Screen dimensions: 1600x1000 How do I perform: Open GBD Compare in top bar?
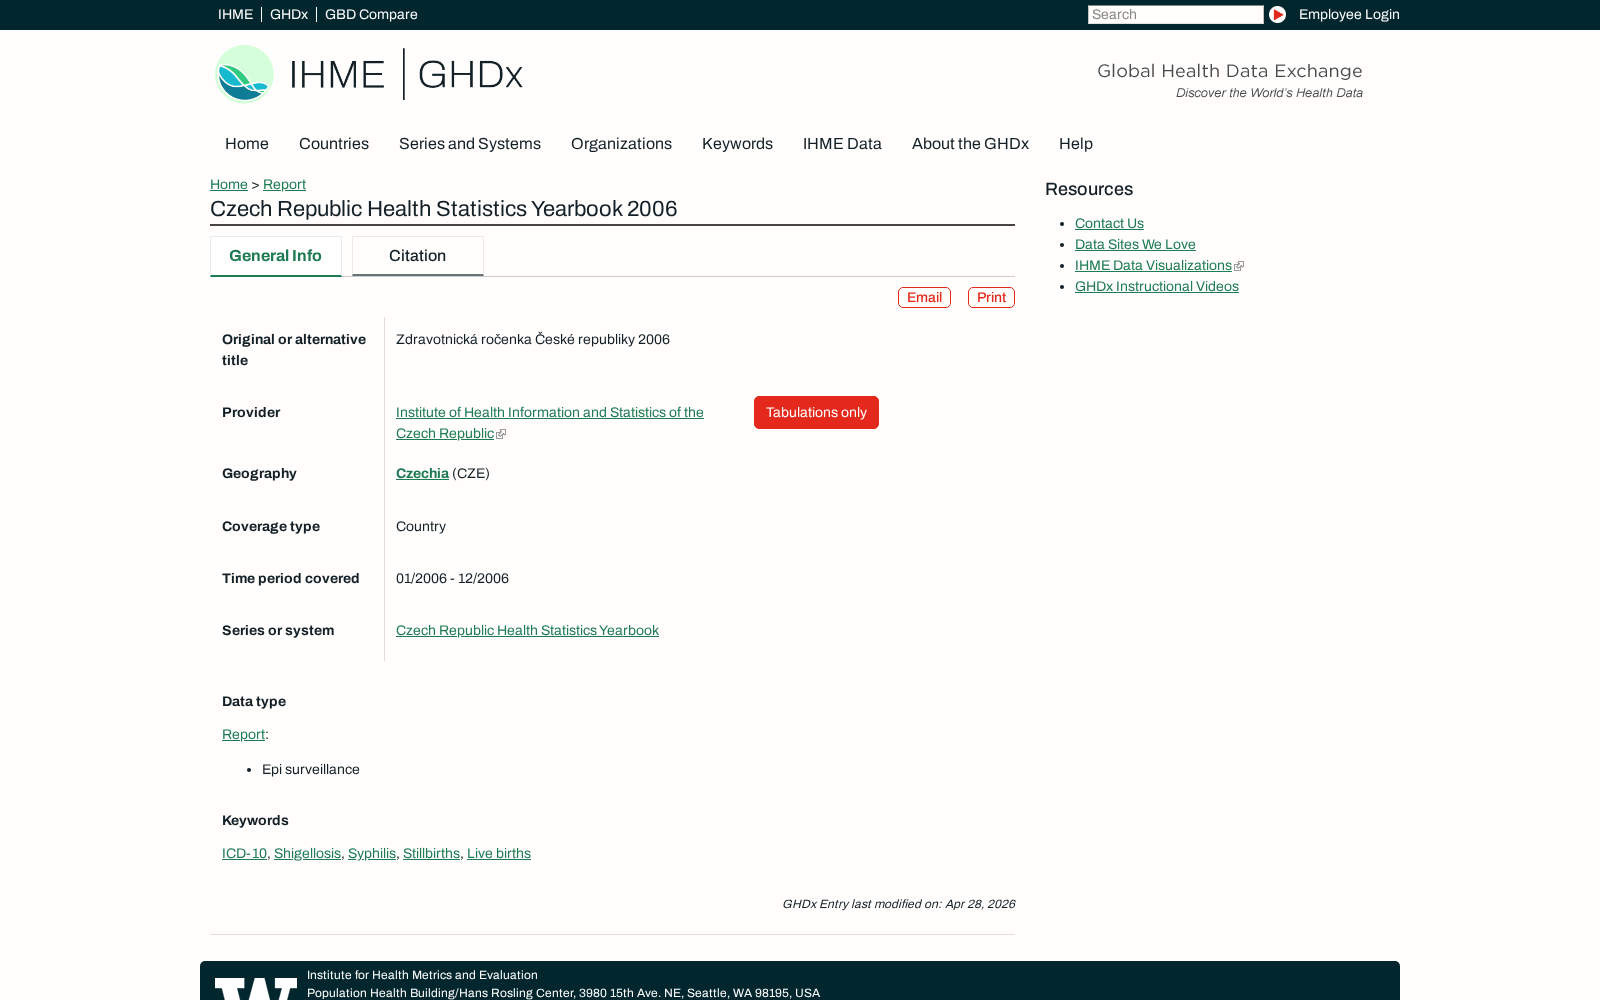(x=371, y=14)
